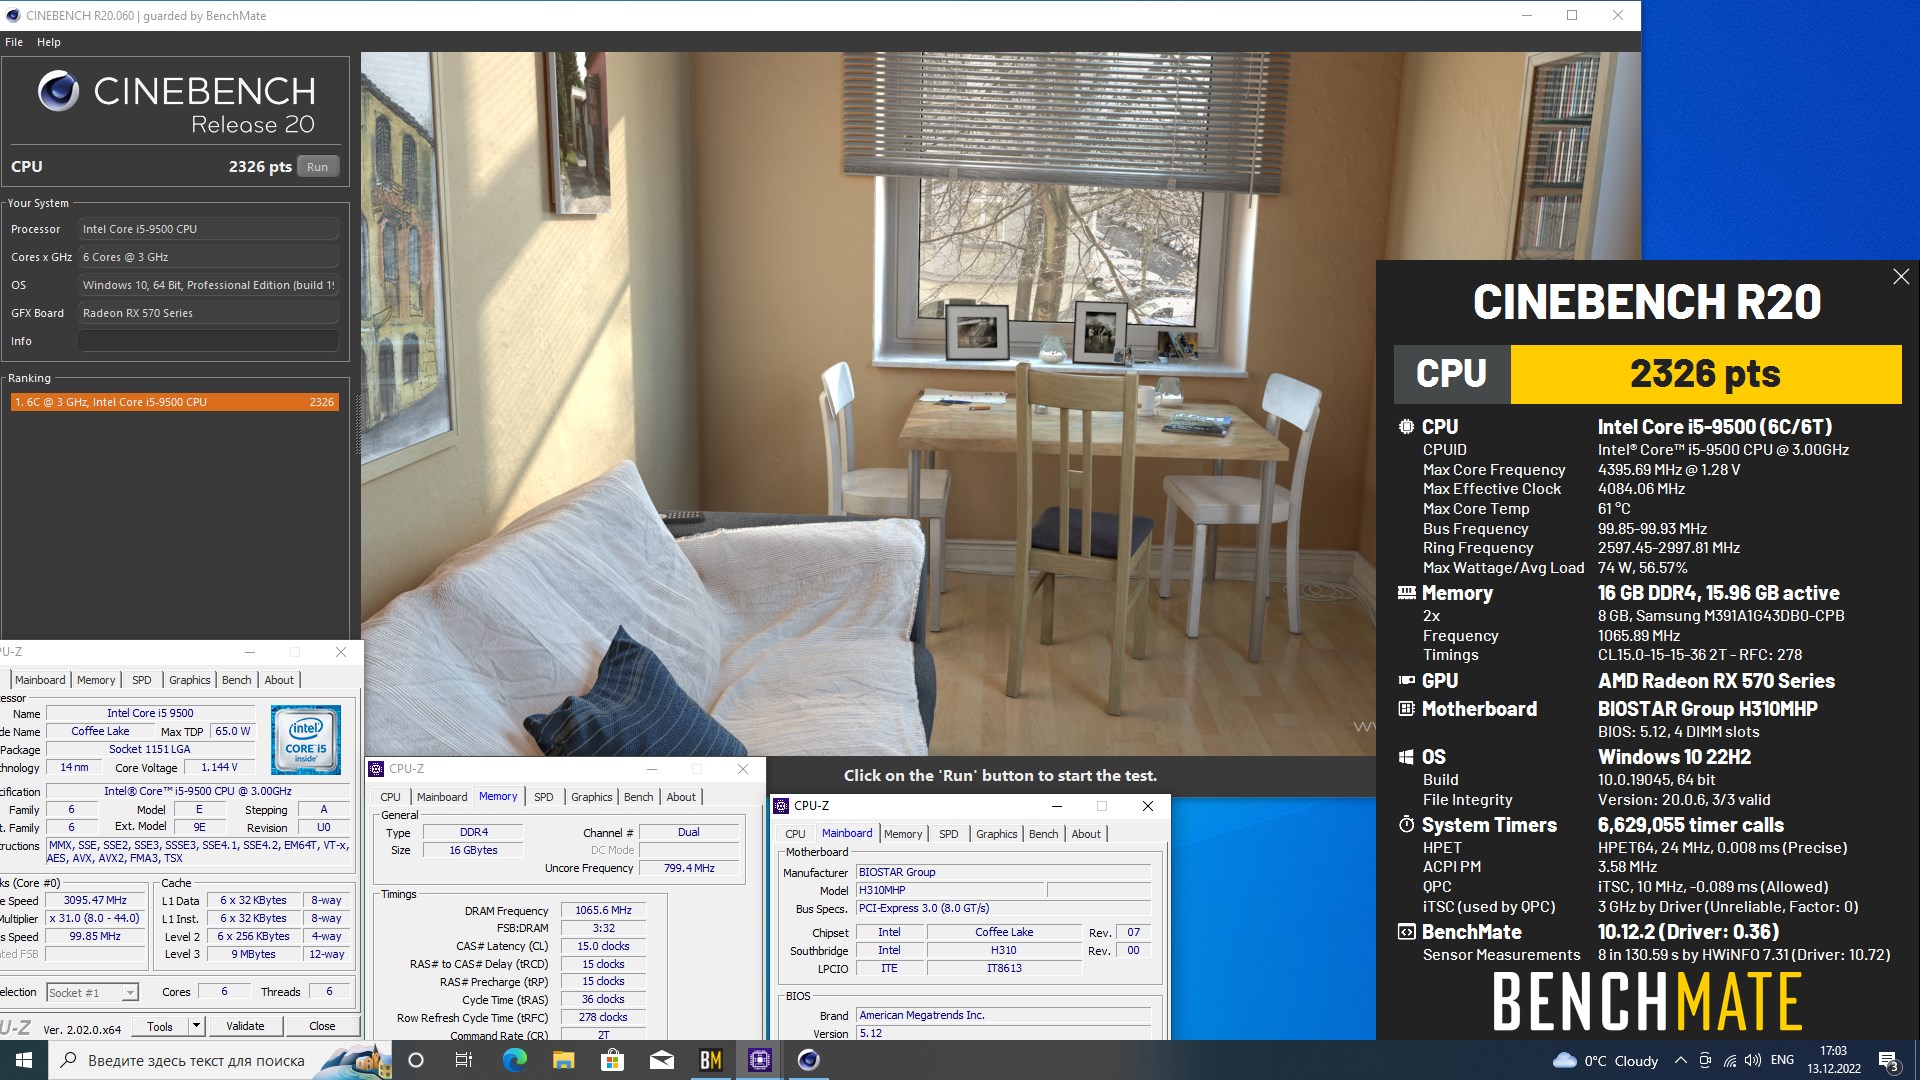The width and height of the screenshot is (1920, 1080).
Task: Launch Microsoft Edge from taskbar
Action: click(514, 1060)
